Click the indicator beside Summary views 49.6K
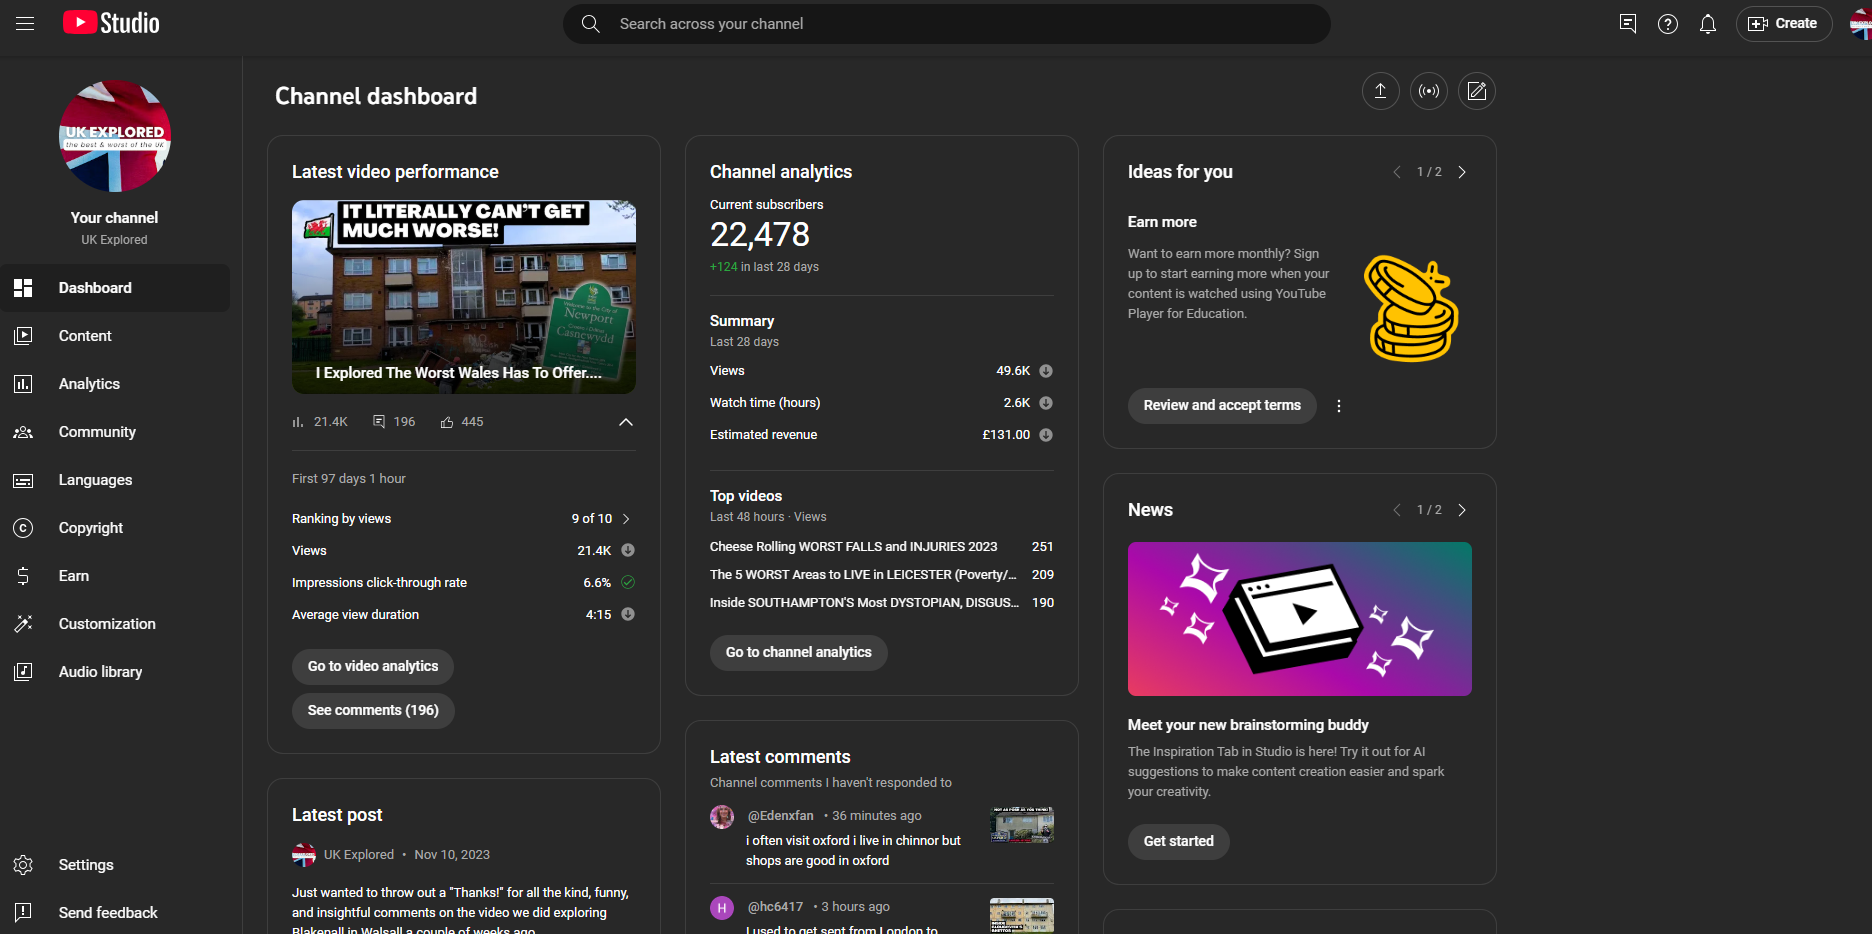This screenshot has width=1872, height=934. [x=1046, y=371]
